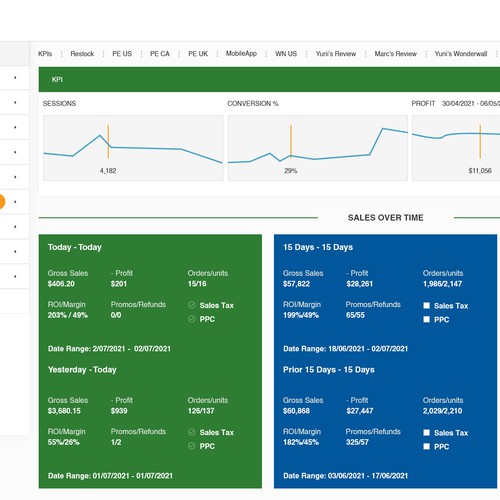500x500 pixels.
Task: Open the PE CA tab
Action: tap(160, 54)
